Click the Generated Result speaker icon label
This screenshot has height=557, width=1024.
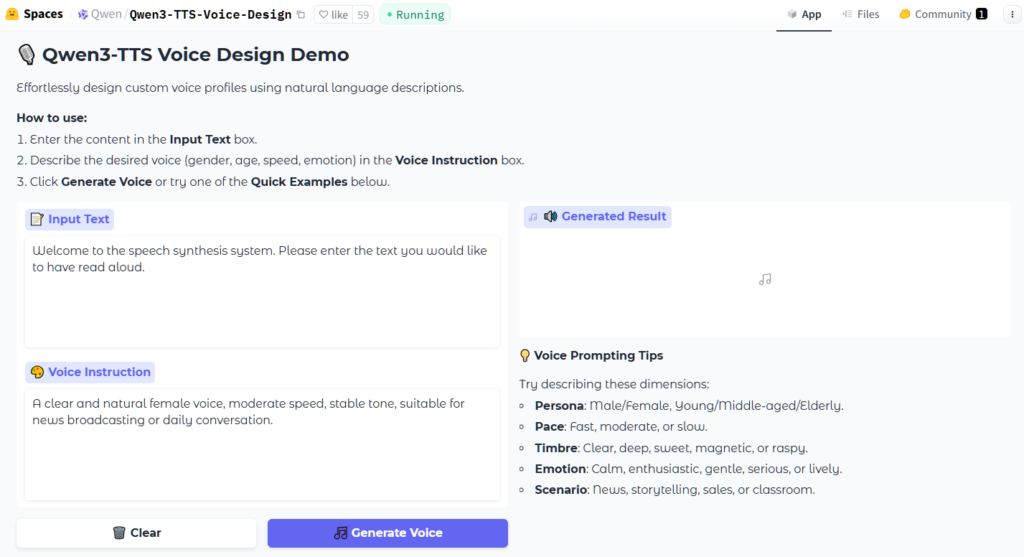coord(550,216)
